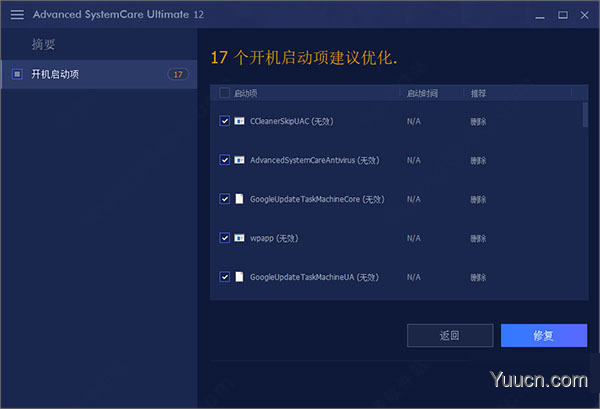Close the Advanced SystemCare window
The width and height of the screenshot is (600, 409).
pyautogui.click(x=584, y=15)
